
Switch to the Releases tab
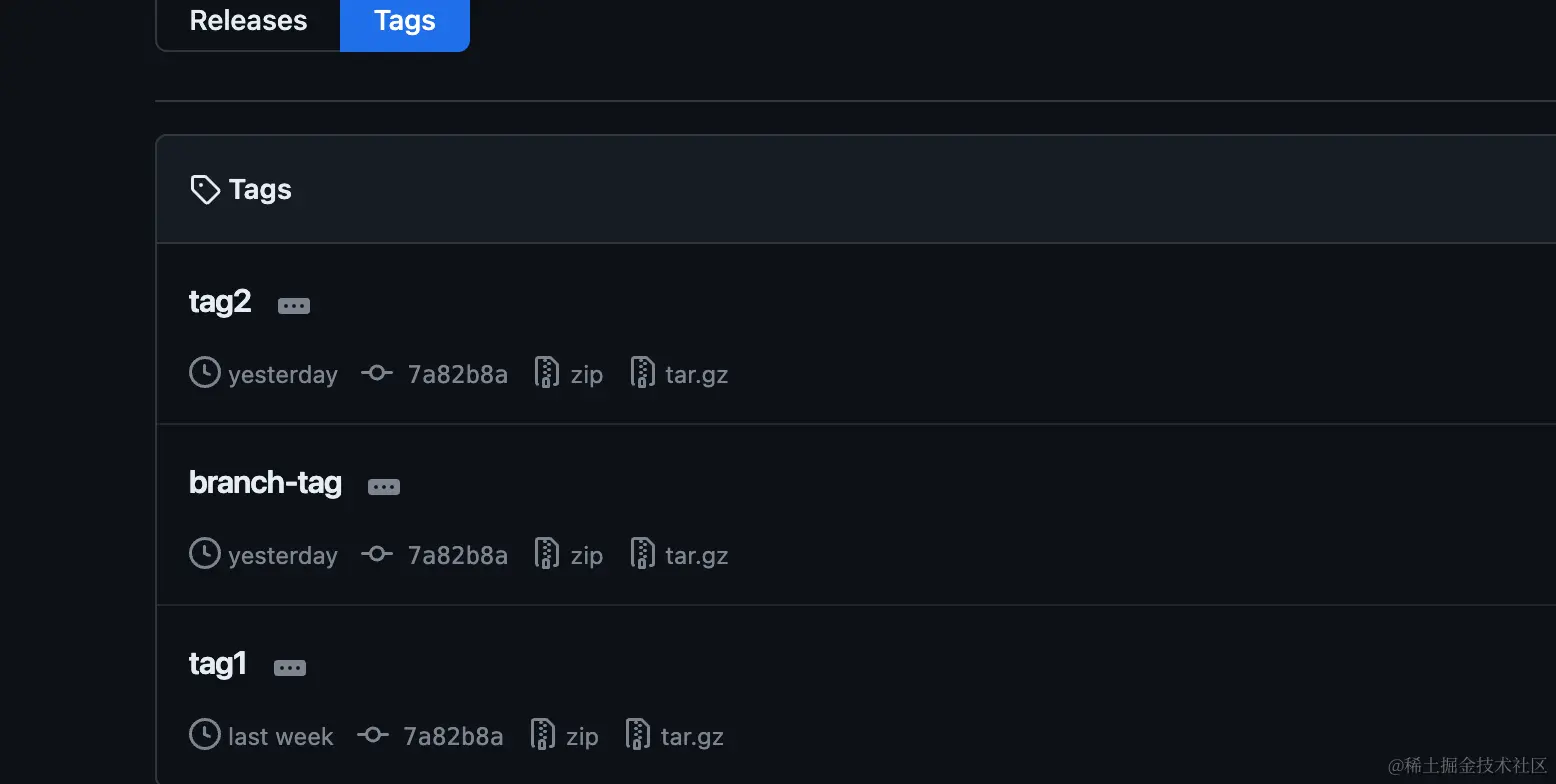[x=248, y=21]
